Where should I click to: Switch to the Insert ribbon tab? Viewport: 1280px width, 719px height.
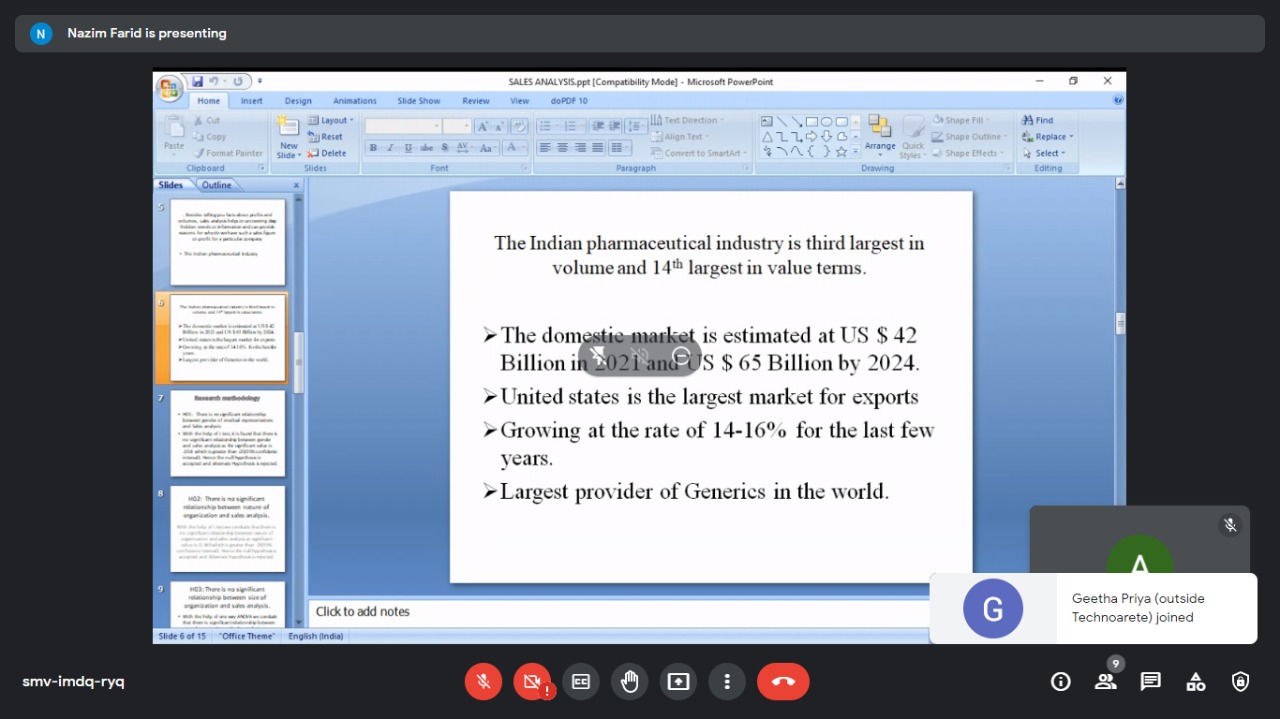click(x=252, y=101)
